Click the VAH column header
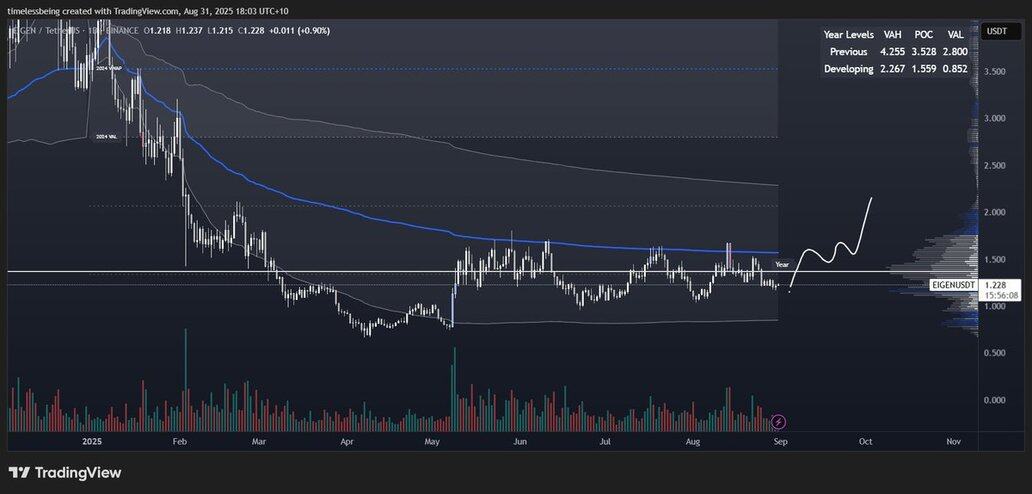 (x=894, y=34)
